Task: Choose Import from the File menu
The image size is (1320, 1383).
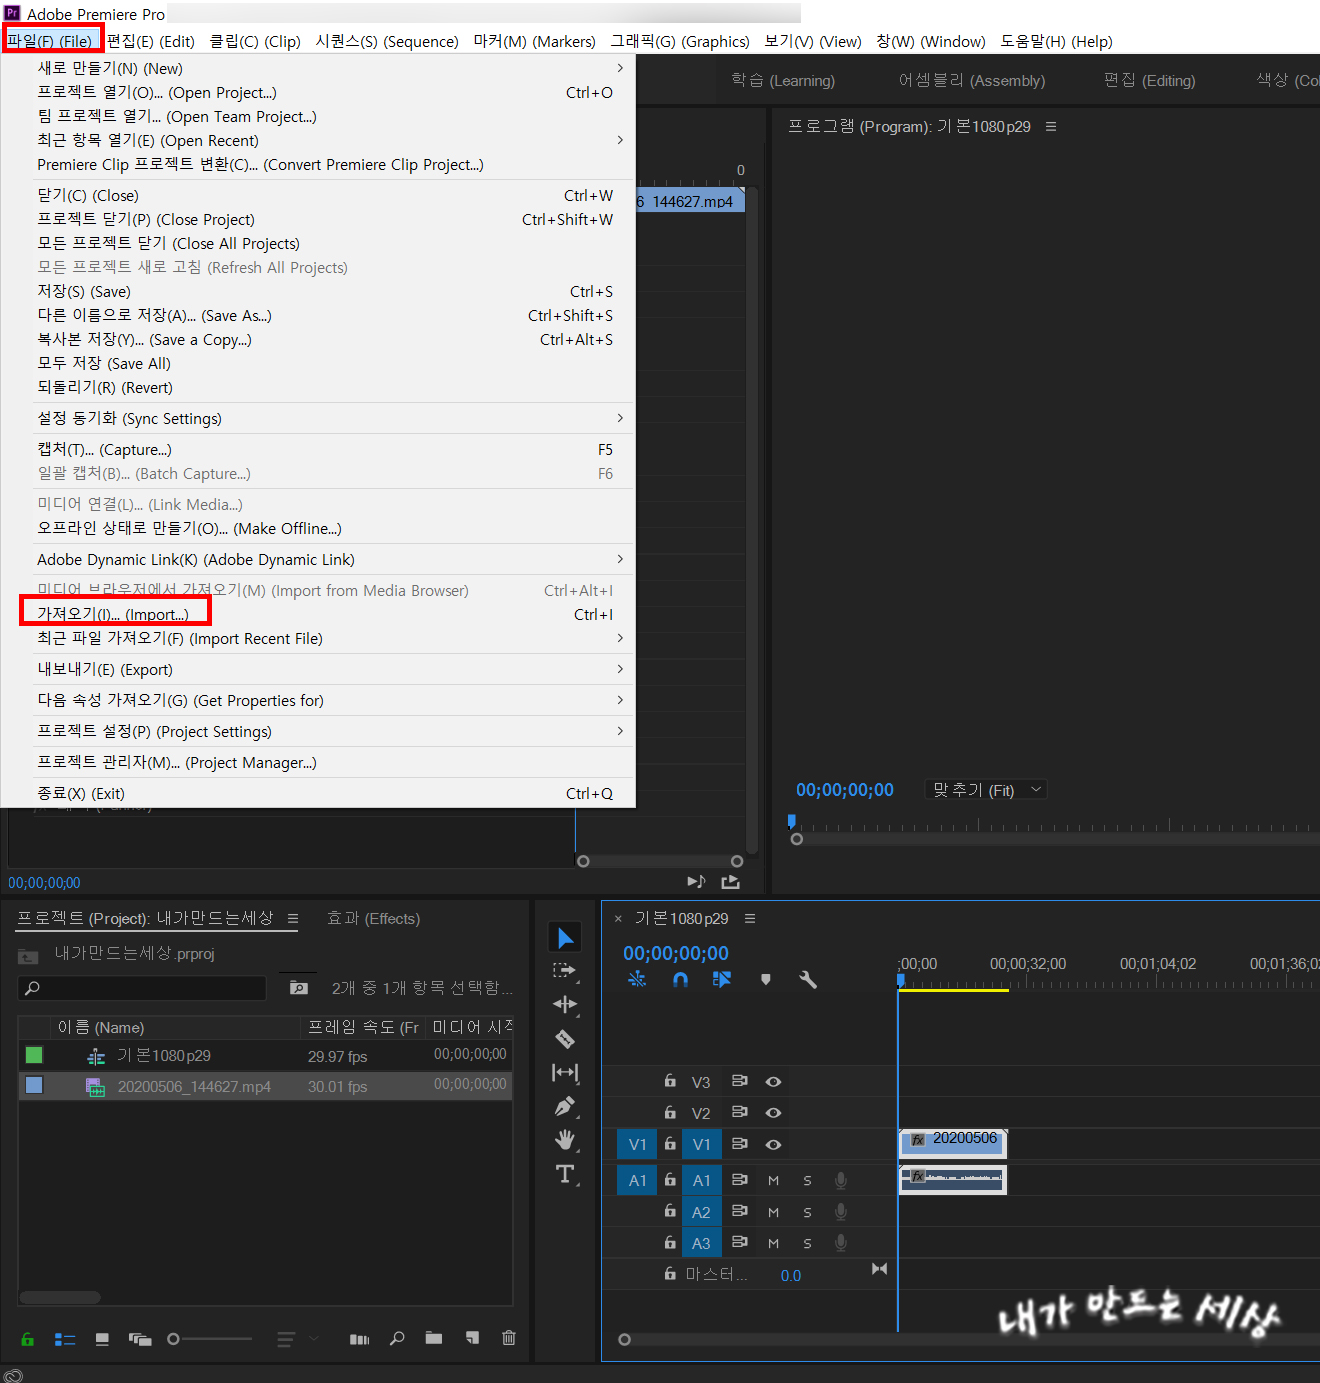Action: pyautogui.click(x=318, y=614)
